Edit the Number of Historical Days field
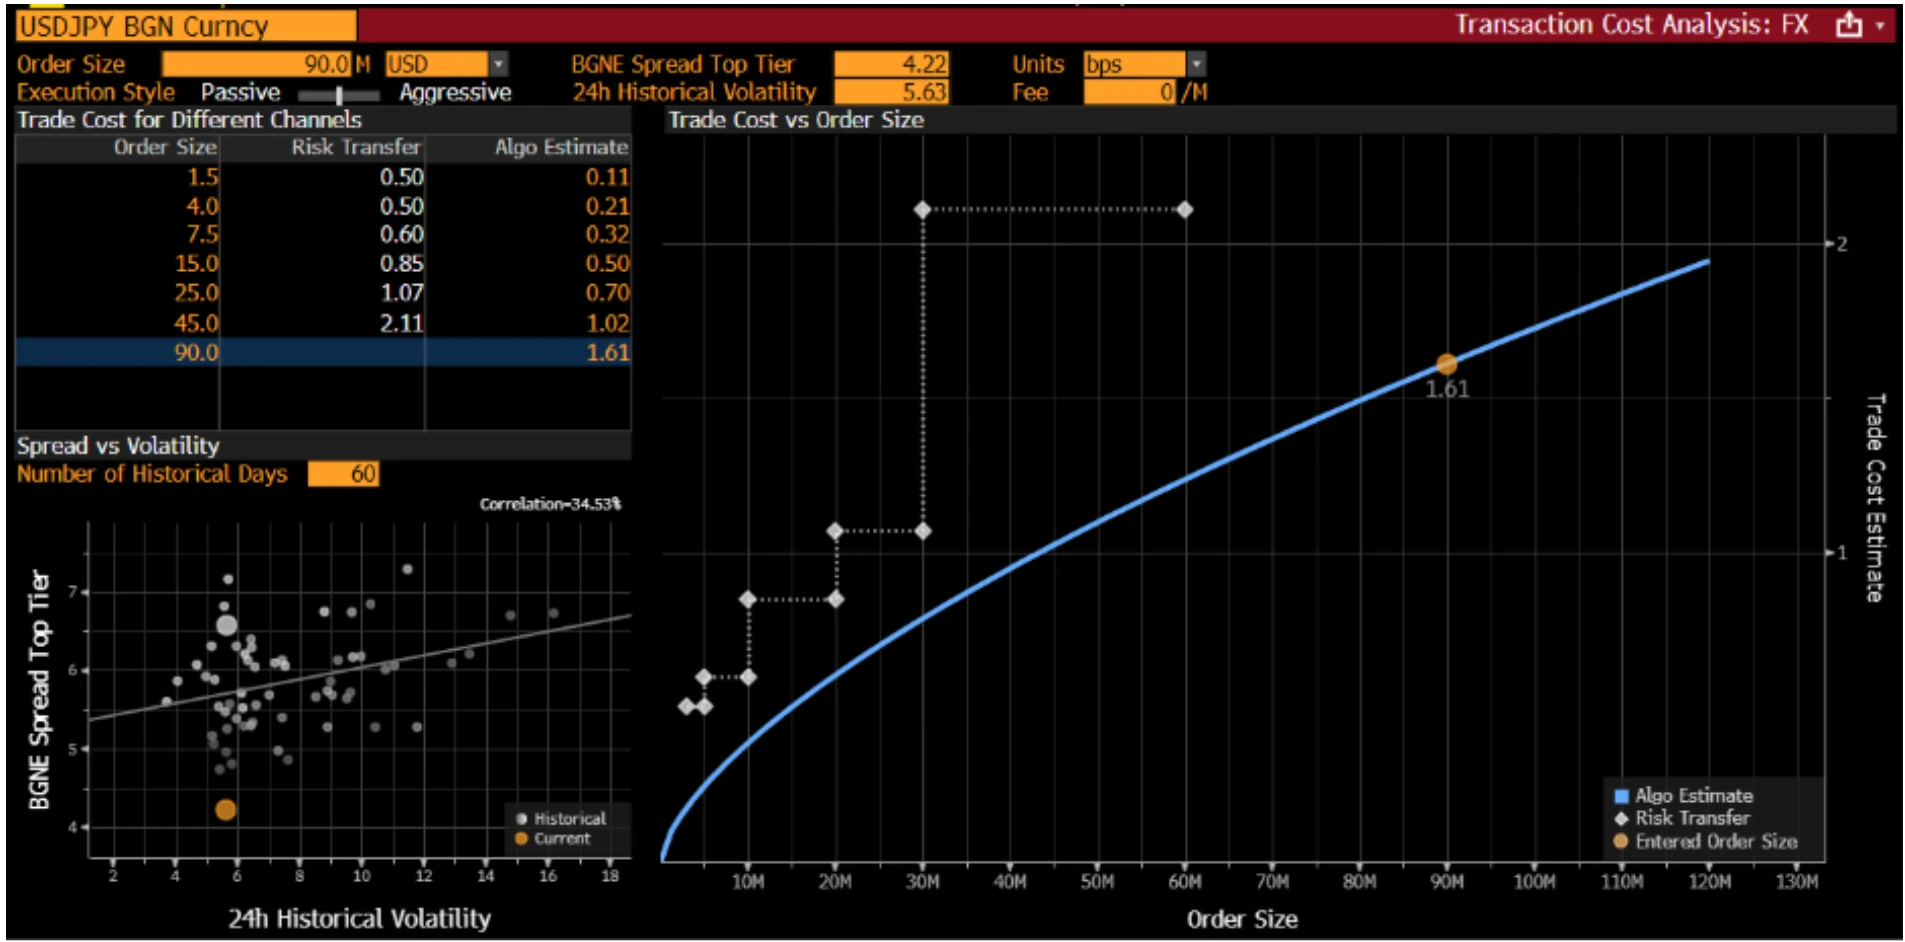Viewport: 1905px width, 942px height. click(x=343, y=474)
